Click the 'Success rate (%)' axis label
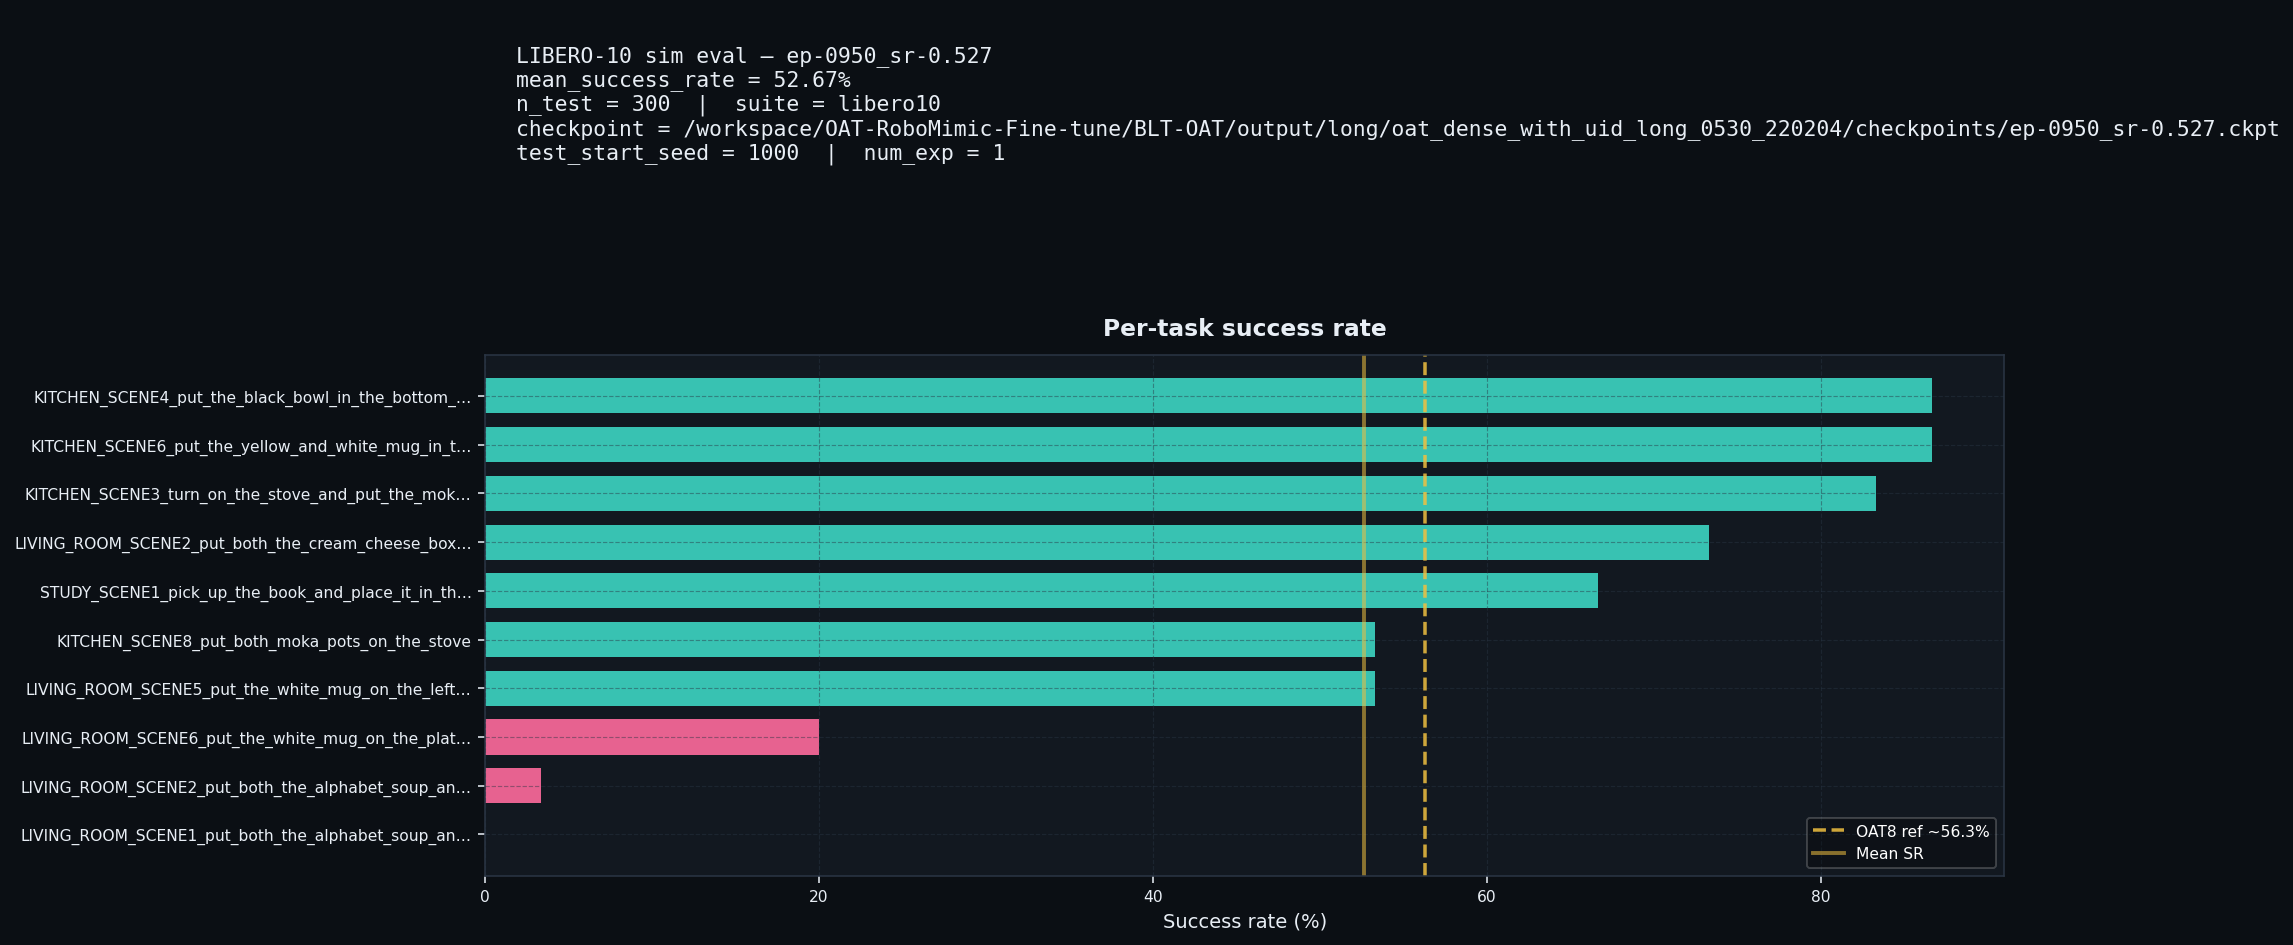The height and width of the screenshot is (945, 2293). coord(1244,922)
